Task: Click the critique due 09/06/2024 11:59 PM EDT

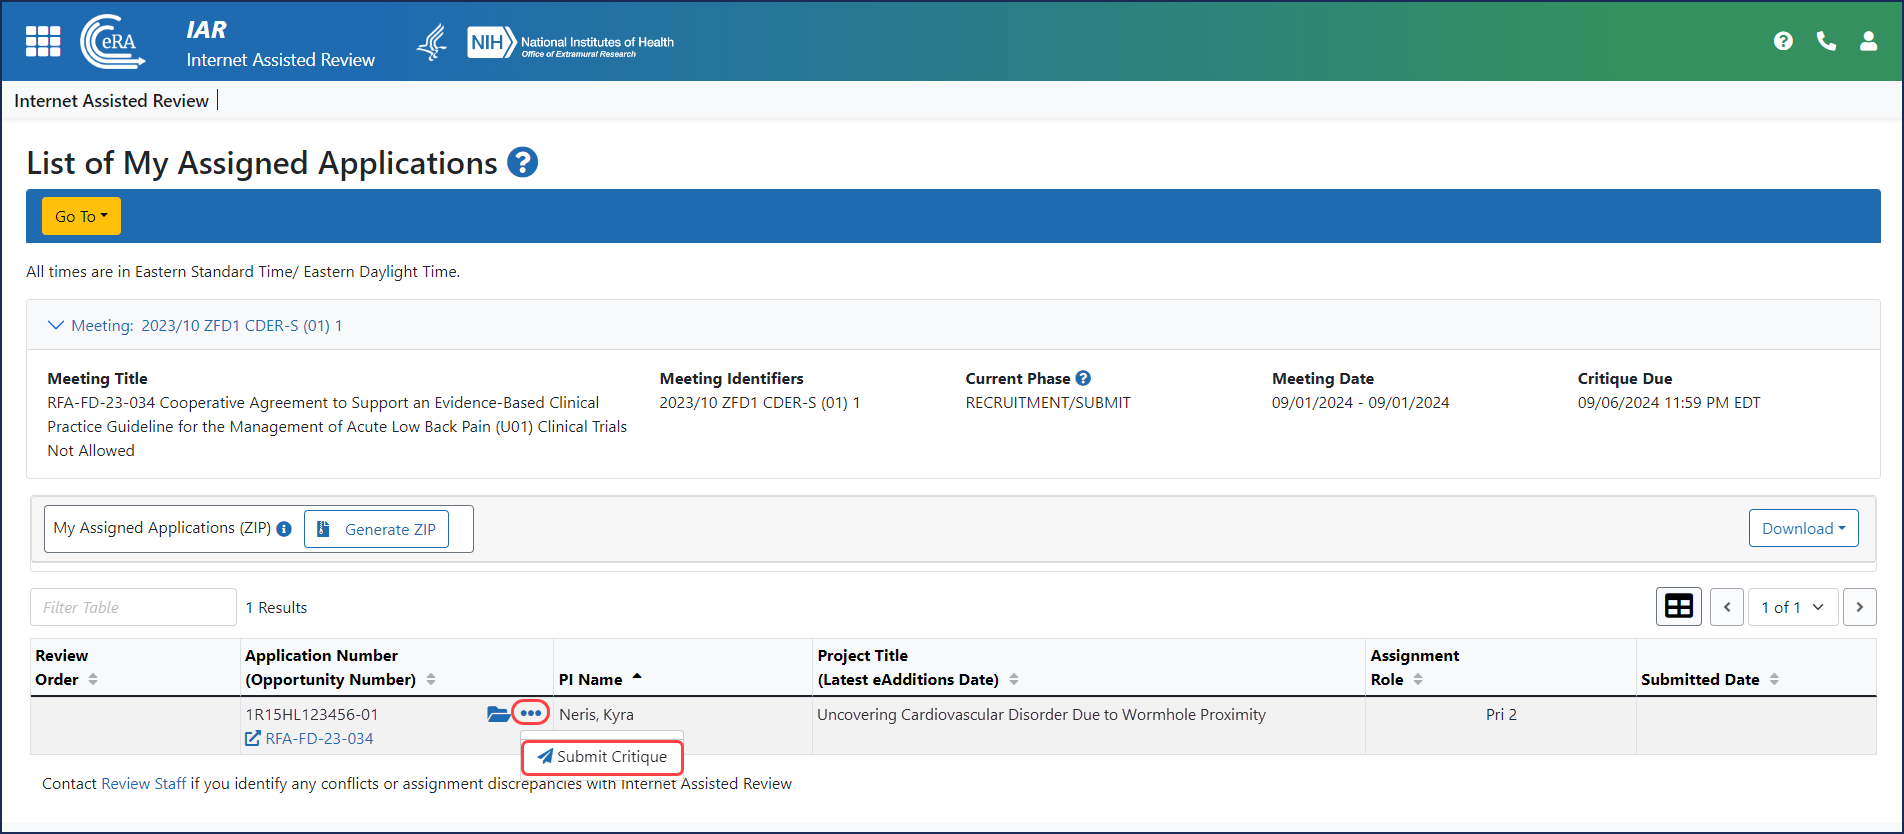Action: (x=1669, y=403)
